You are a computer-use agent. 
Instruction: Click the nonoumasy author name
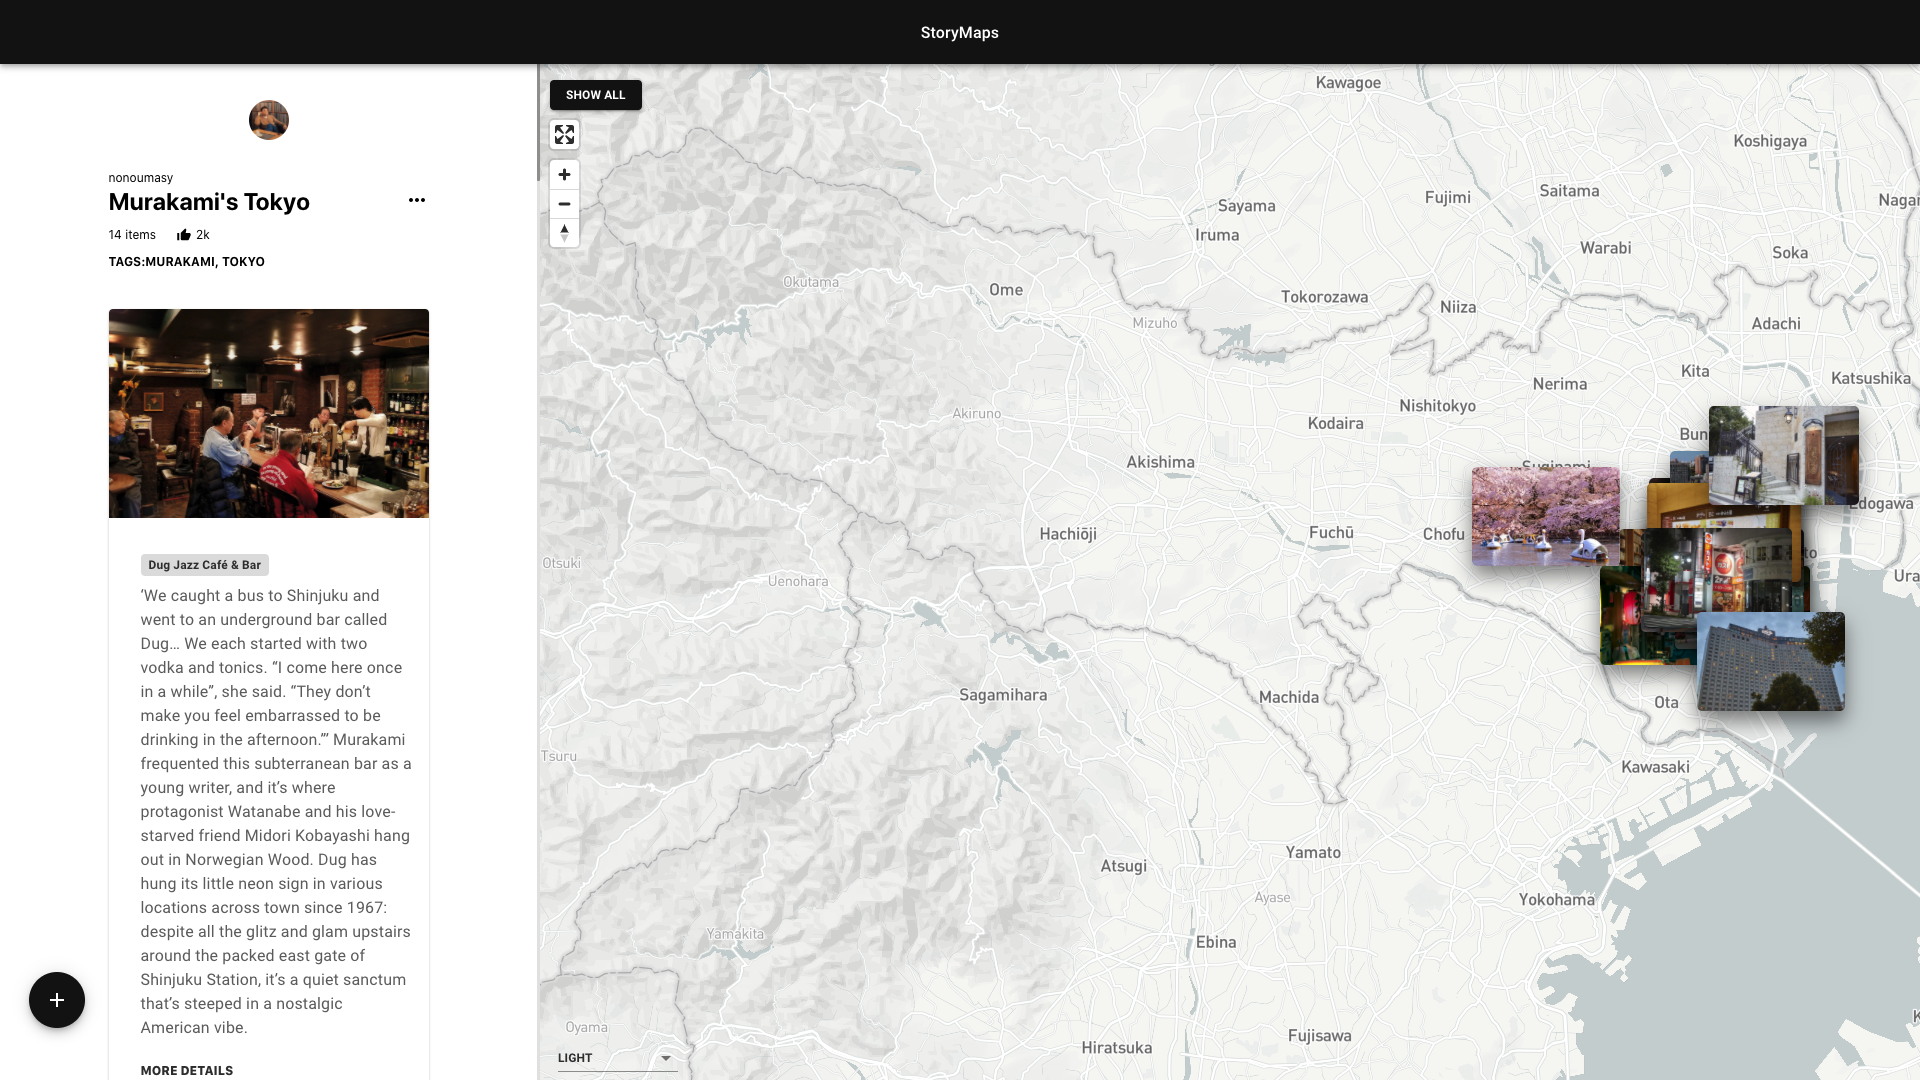click(141, 178)
